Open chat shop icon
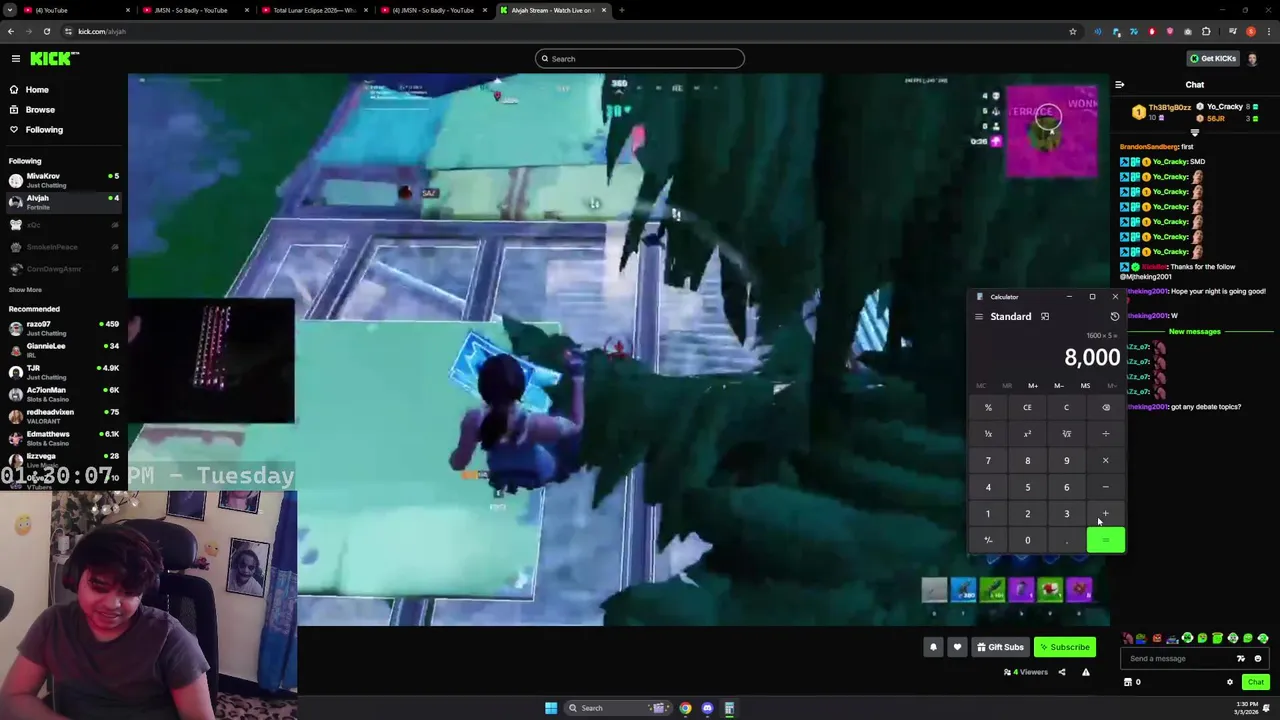The width and height of the screenshot is (1280, 720). 1128,683
